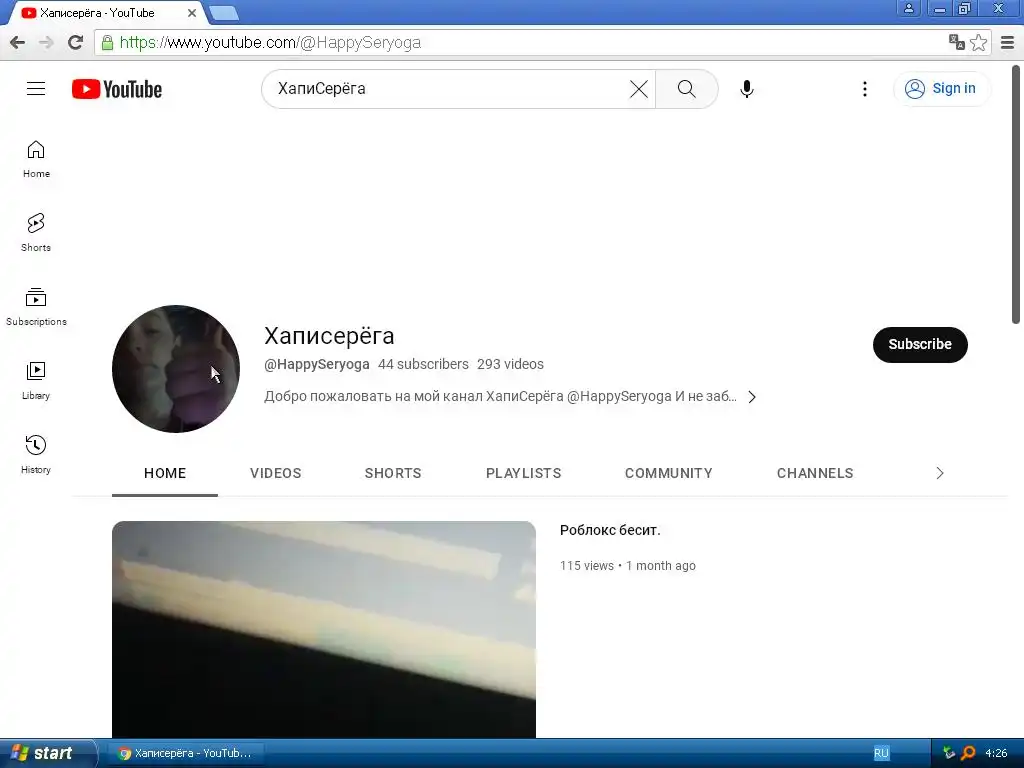Image resolution: width=1024 pixels, height=768 pixels.
Task: Switch to the SHORTS tab
Action: pyautogui.click(x=393, y=473)
